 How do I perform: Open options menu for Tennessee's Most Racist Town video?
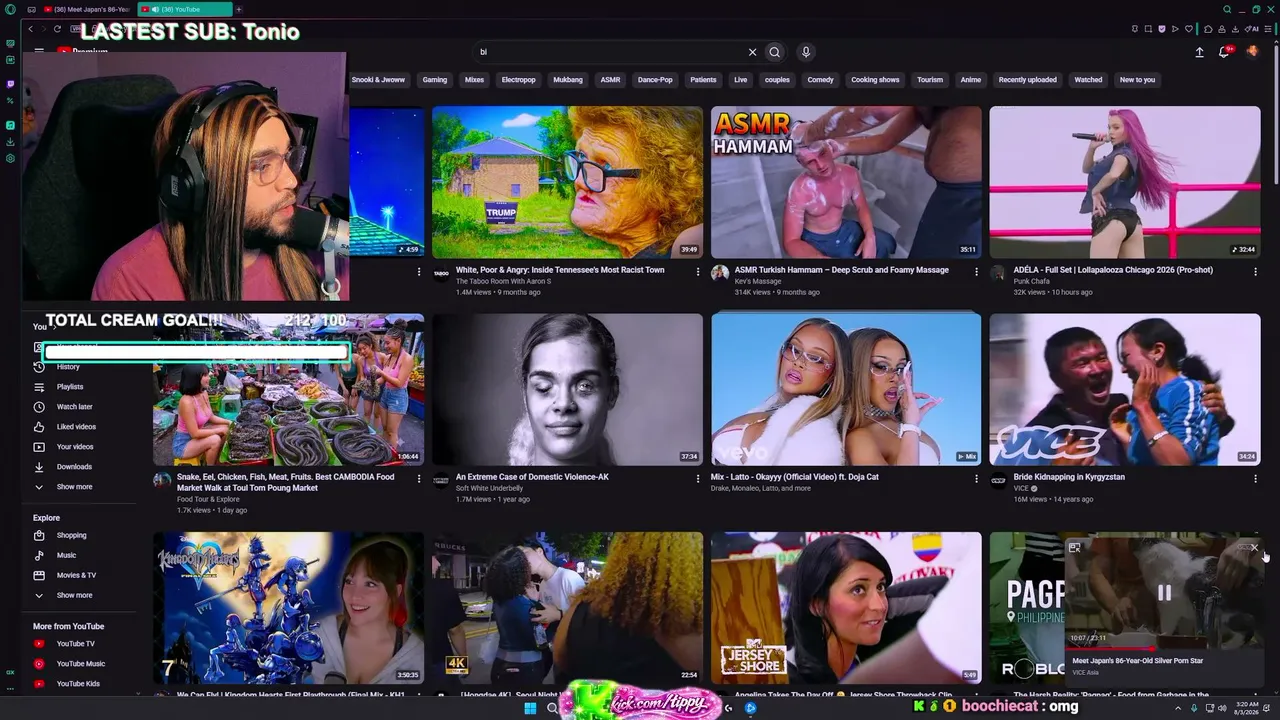(698, 271)
